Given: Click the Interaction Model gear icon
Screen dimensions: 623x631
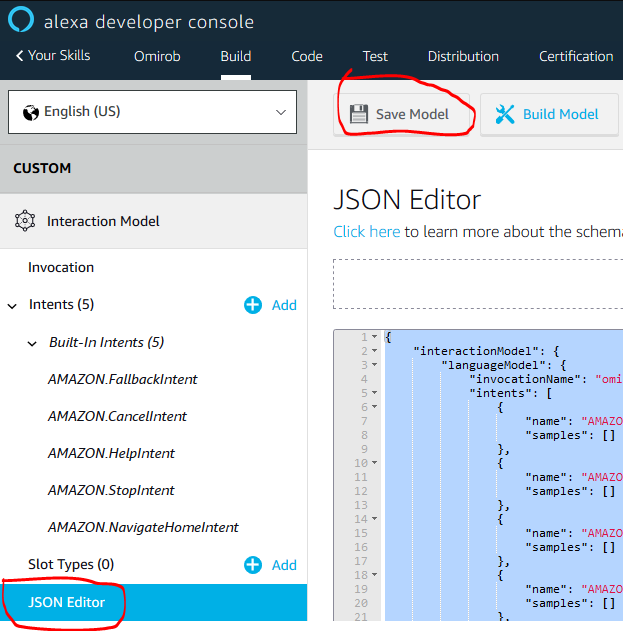Looking at the screenshot, I should click(x=25, y=221).
